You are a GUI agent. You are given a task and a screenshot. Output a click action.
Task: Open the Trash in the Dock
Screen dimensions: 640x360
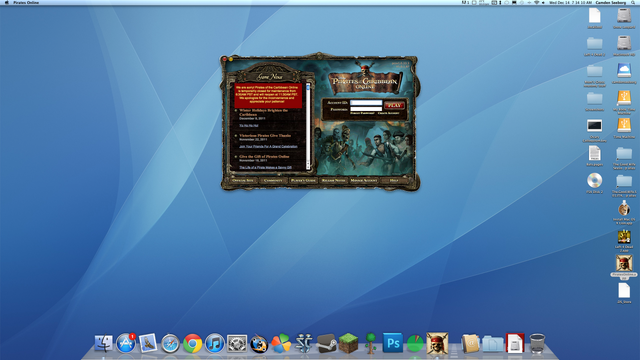pyautogui.click(x=537, y=343)
